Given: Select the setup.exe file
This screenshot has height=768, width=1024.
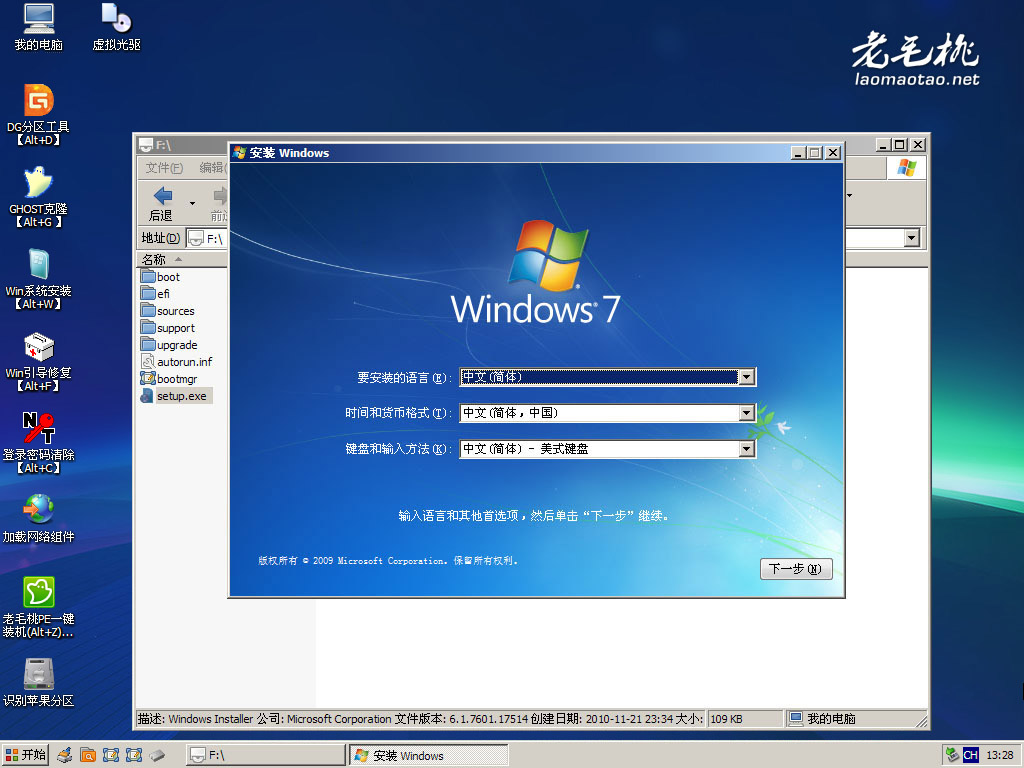Looking at the screenshot, I should (x=176, y=396).
